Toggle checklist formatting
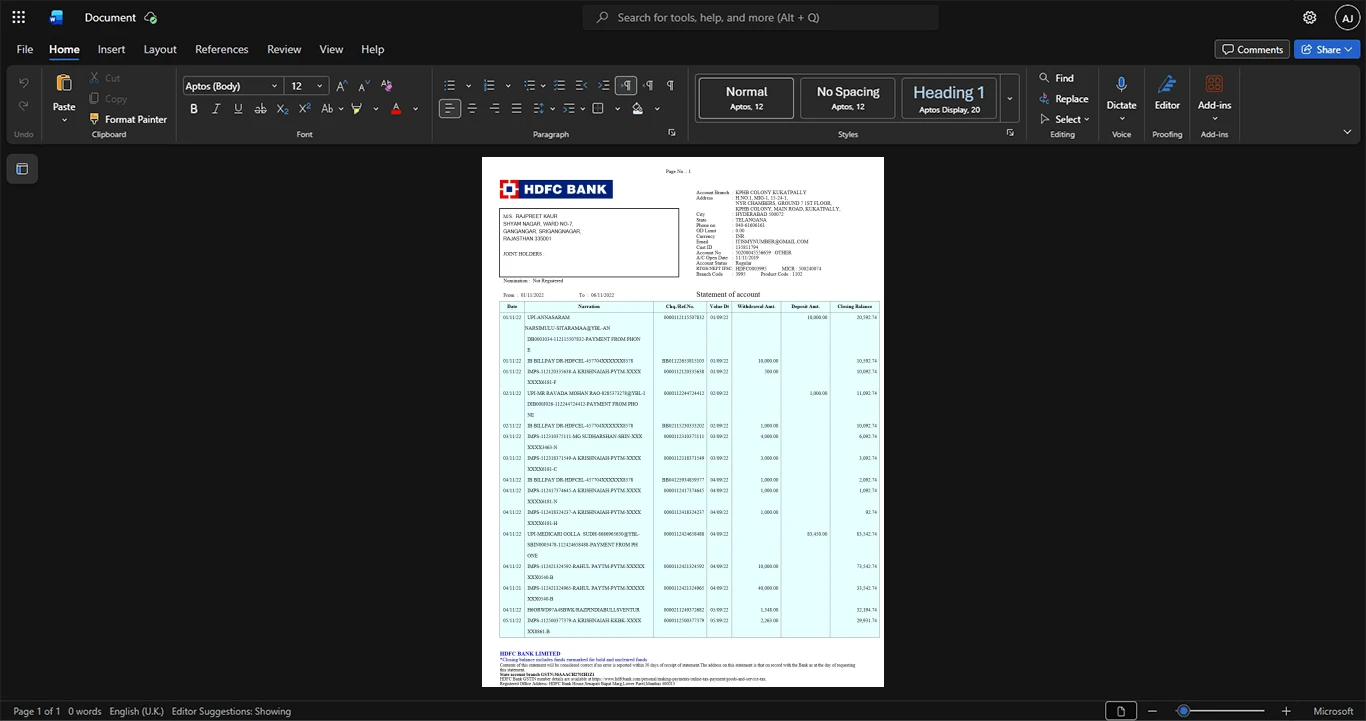 [x=558, y=86]
